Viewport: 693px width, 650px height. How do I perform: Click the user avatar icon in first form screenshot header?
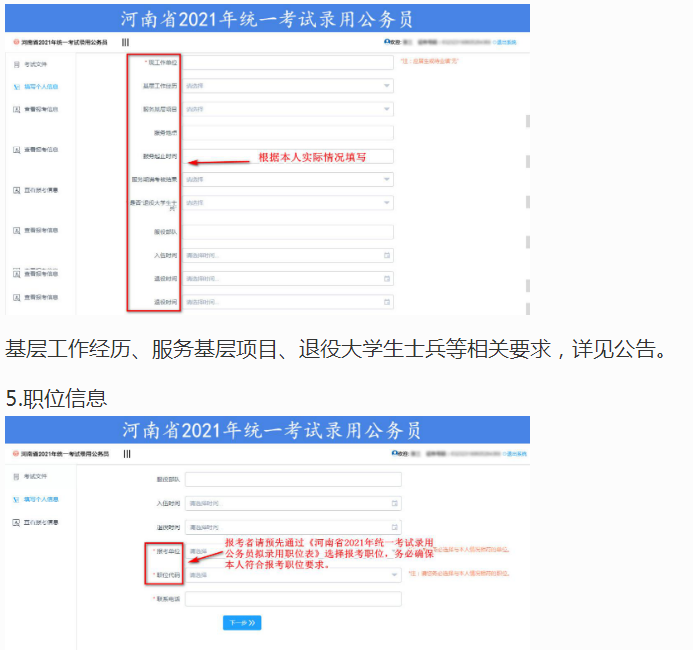click(x=387, y=42)
